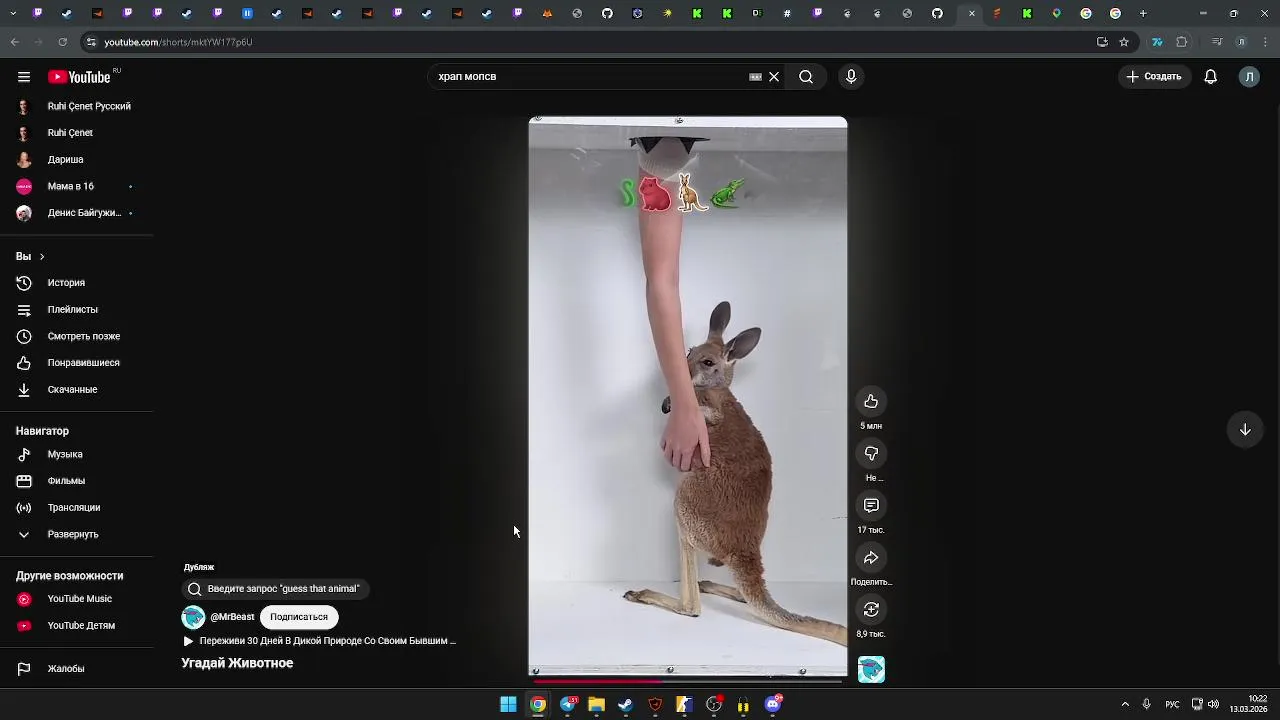
Task: Seek the Short using the red progress bar
Action: coord(688,680)
